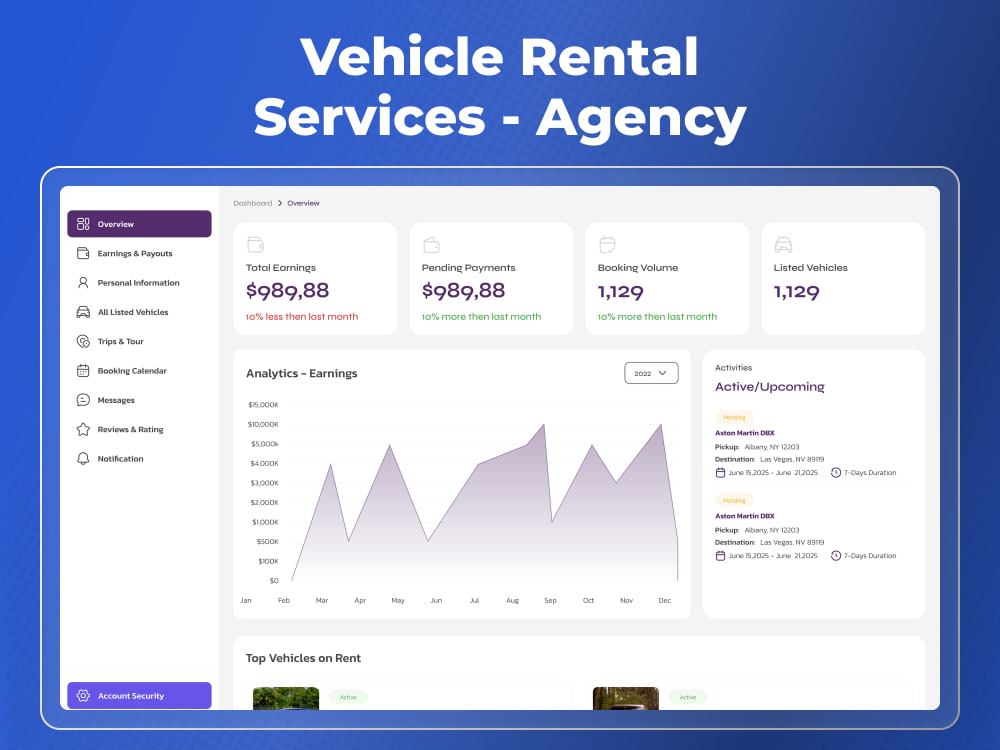
Task: Click the Account Security gear icon
Action: pos(83,696)
